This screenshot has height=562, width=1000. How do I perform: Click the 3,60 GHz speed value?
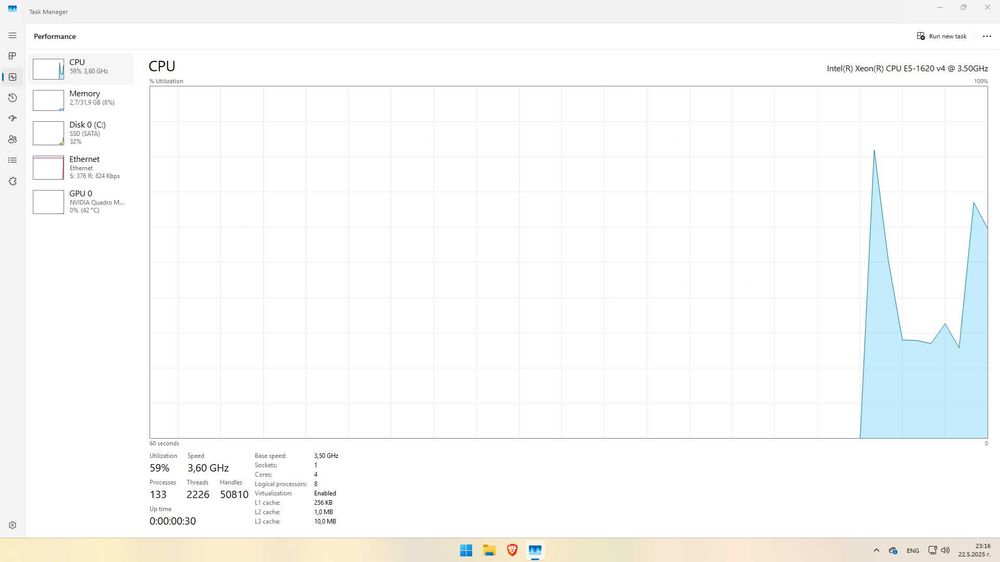click(x=208, y=468)
